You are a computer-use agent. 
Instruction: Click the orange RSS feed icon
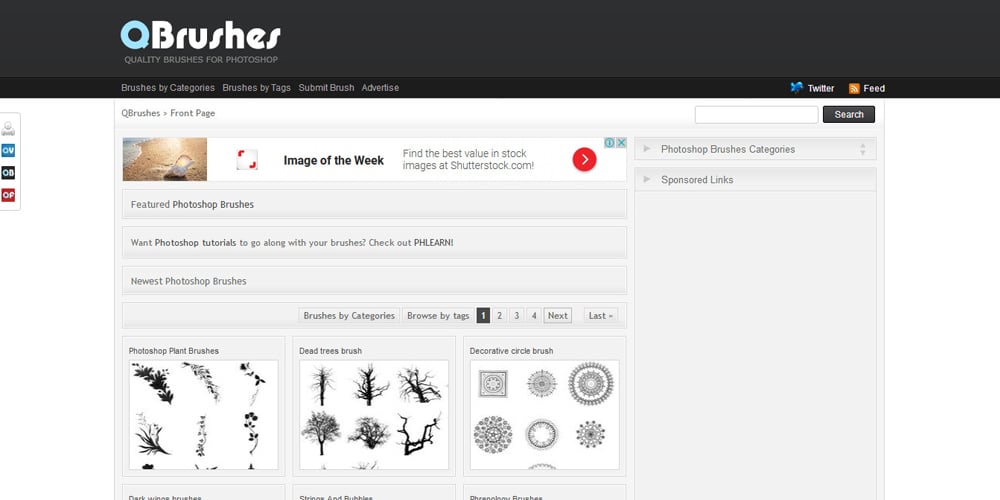click(x=854, y=89)
